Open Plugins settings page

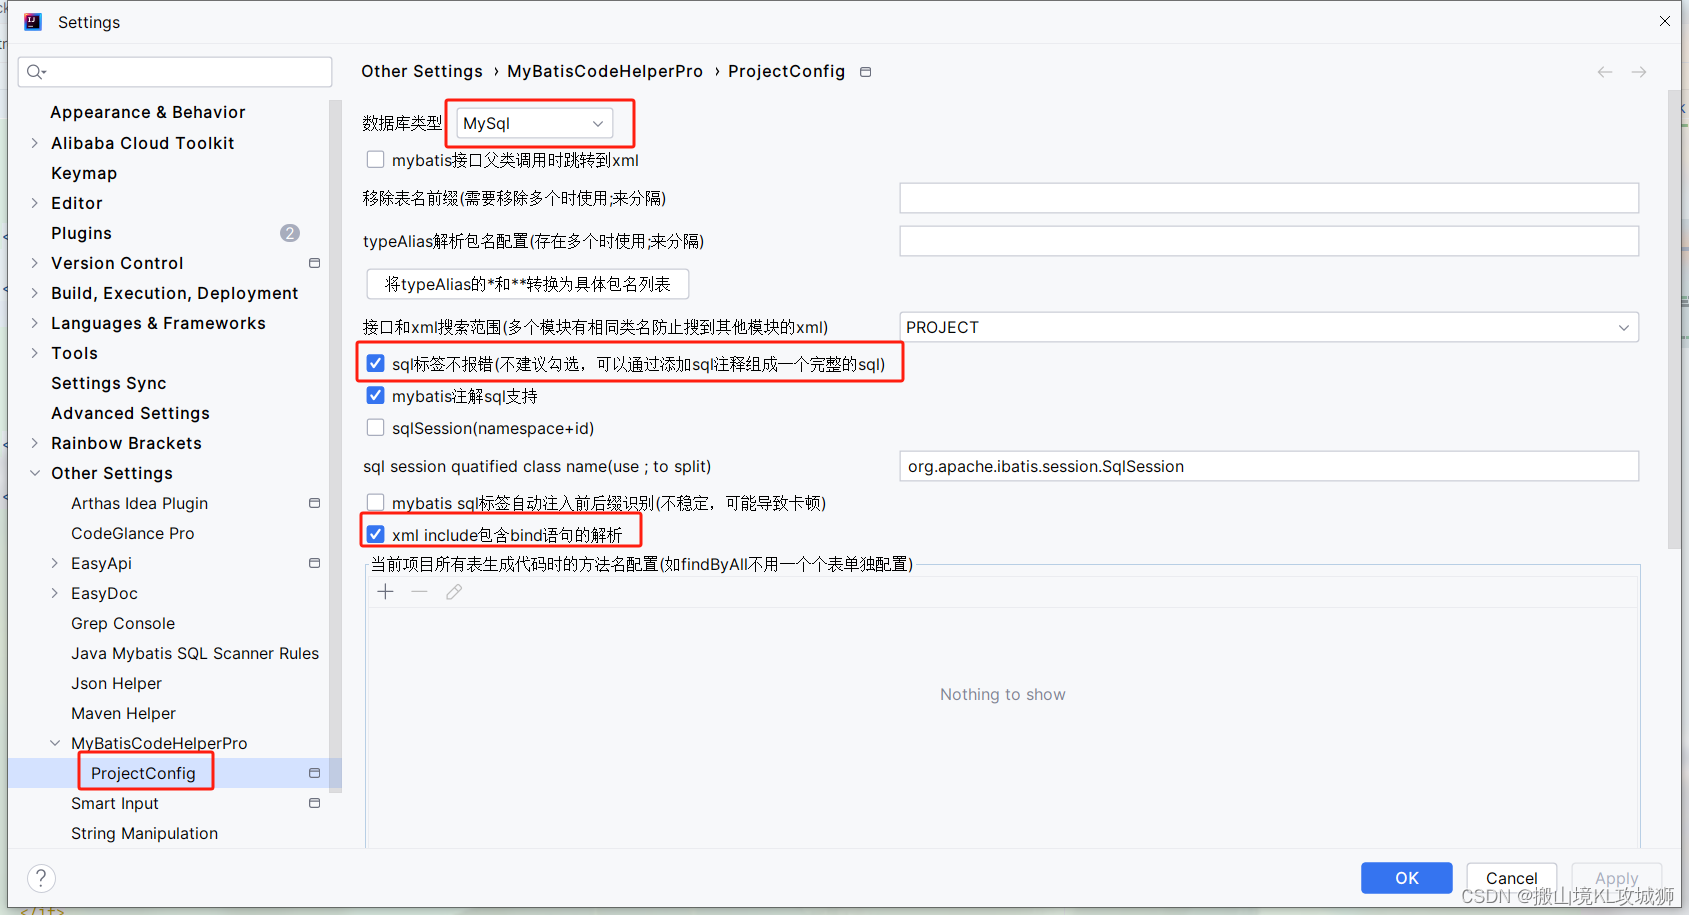[x=81, y=233]
